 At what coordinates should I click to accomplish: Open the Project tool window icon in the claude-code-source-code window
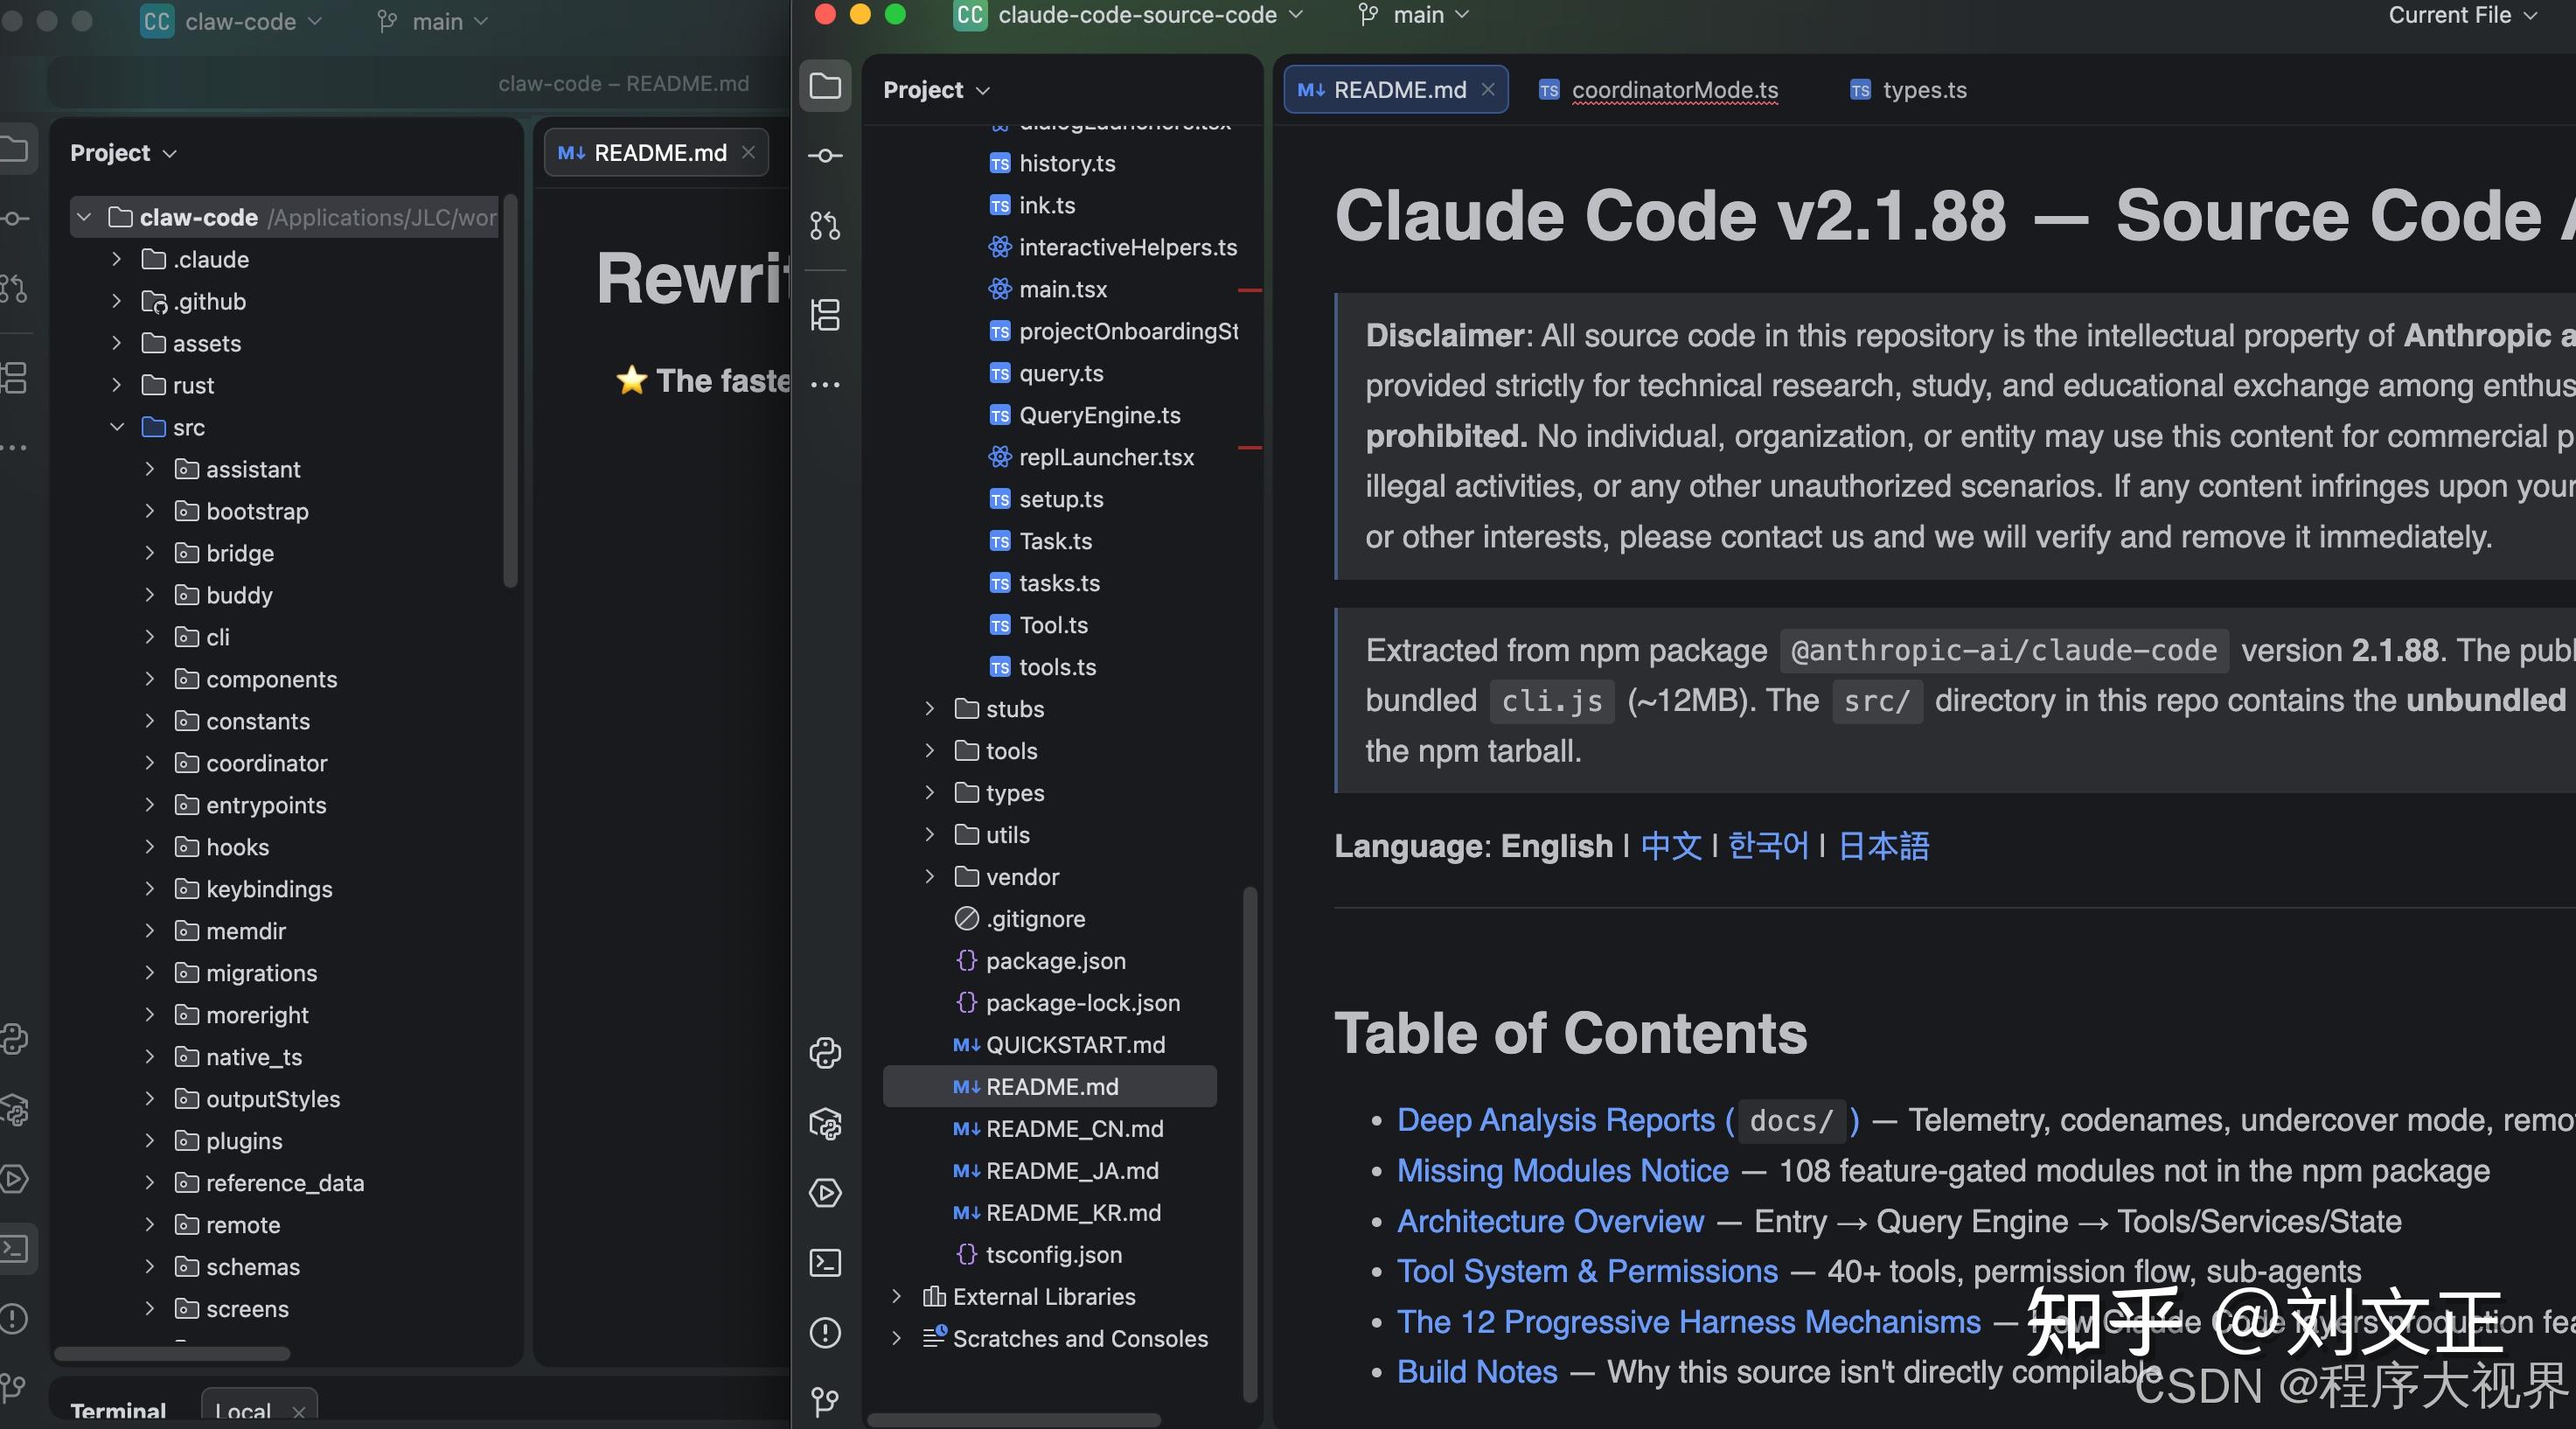coord(825,86)
